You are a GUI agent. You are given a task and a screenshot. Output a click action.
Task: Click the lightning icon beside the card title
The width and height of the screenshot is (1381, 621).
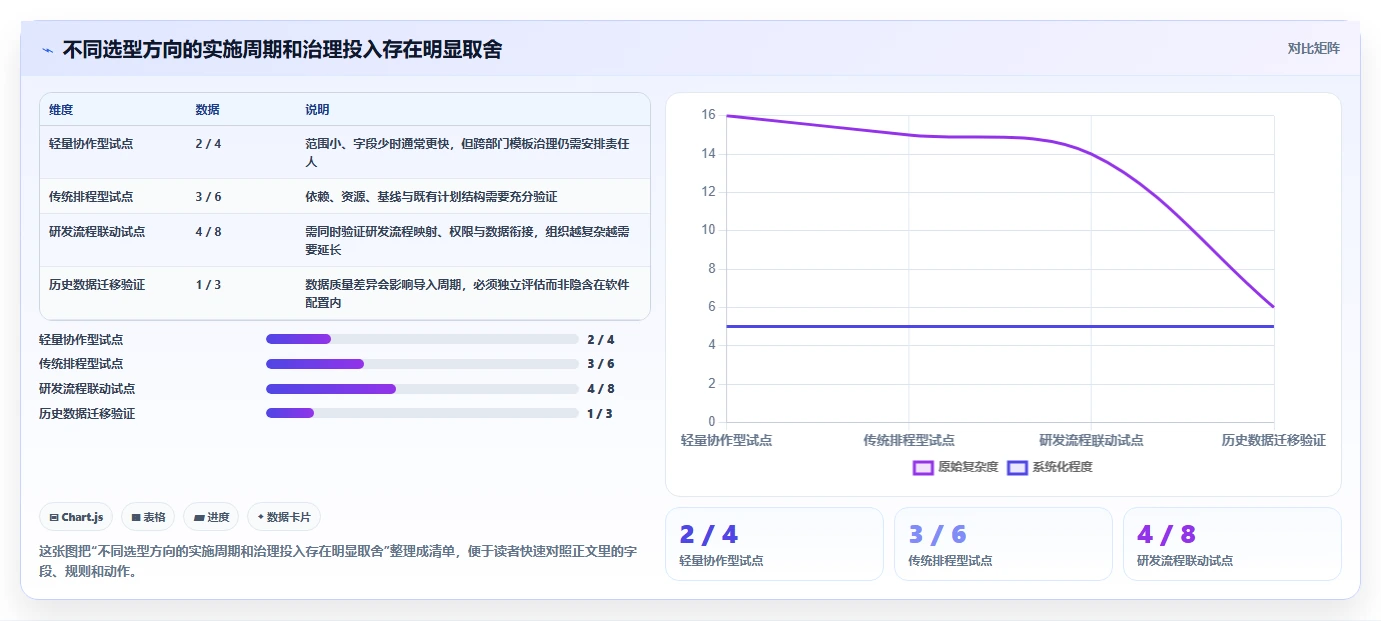click(47, 50)
